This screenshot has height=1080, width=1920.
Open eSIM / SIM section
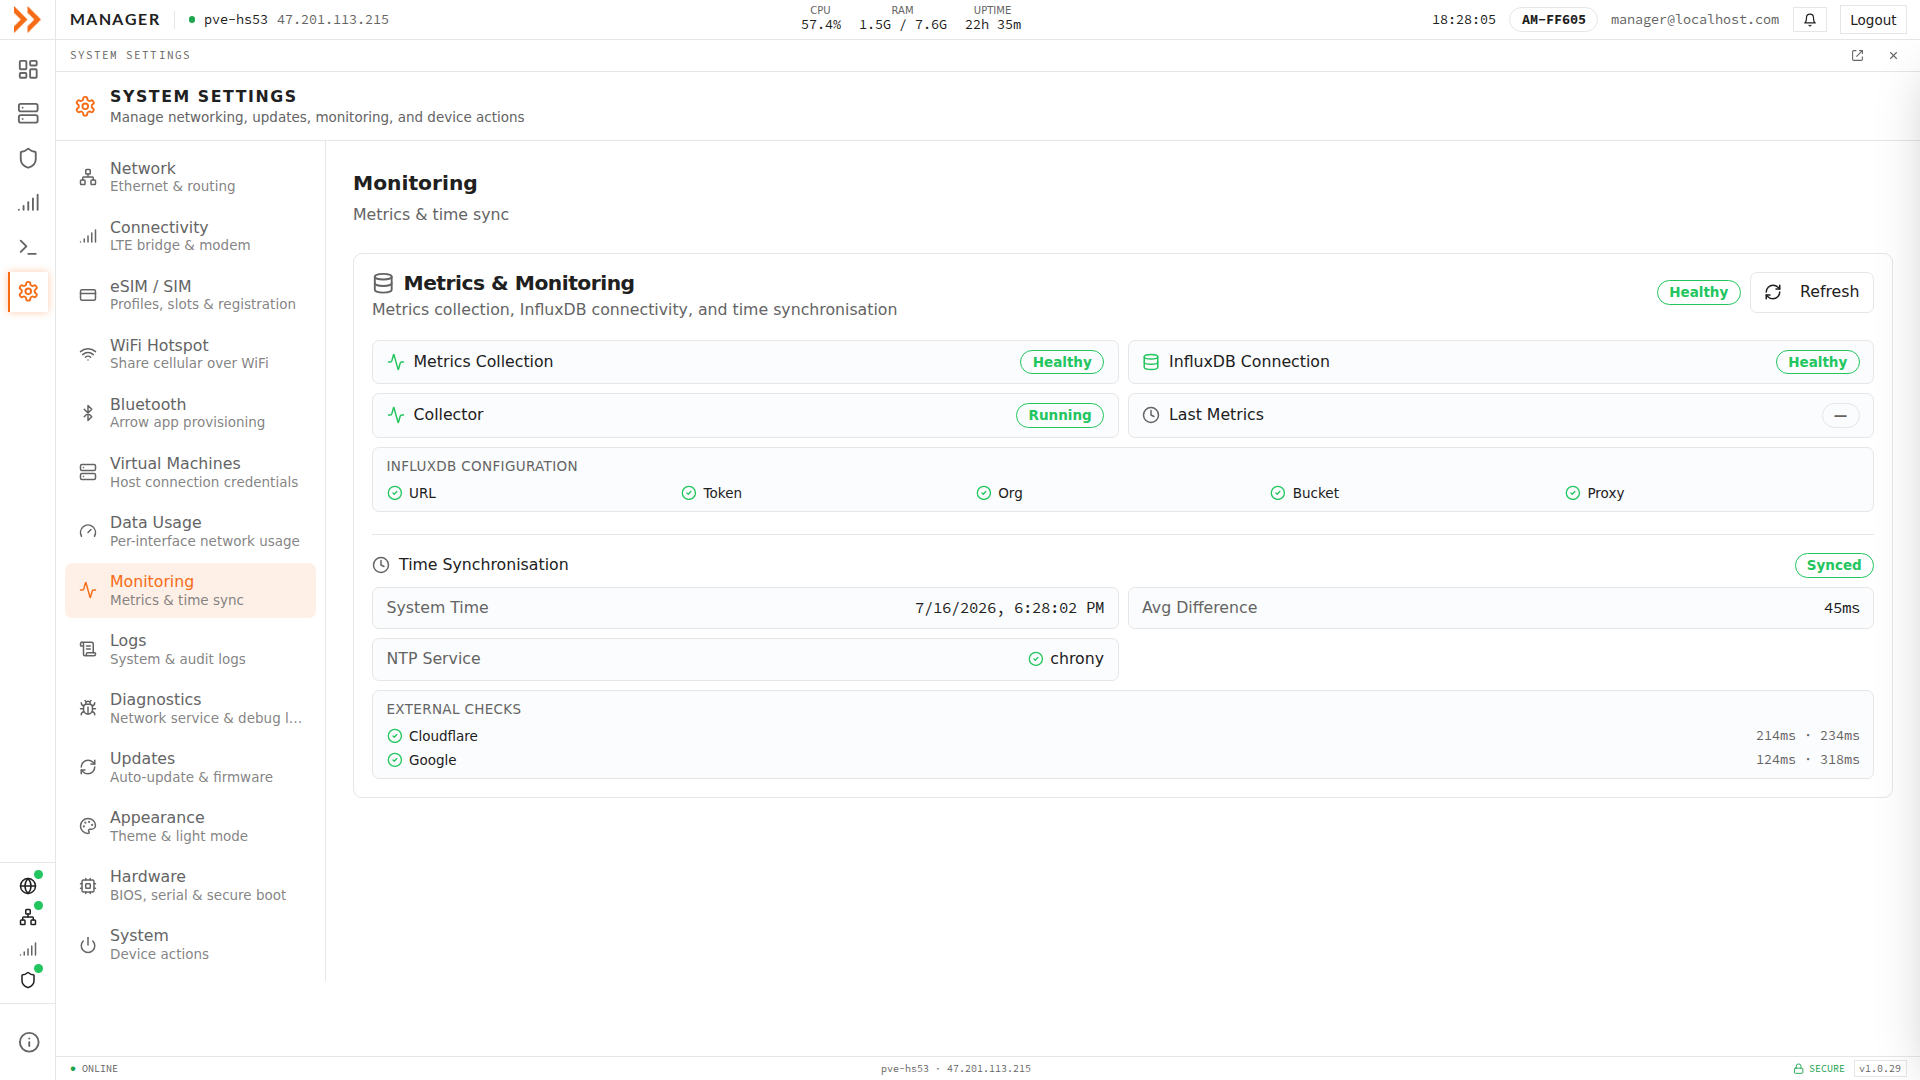coord(190,295)
